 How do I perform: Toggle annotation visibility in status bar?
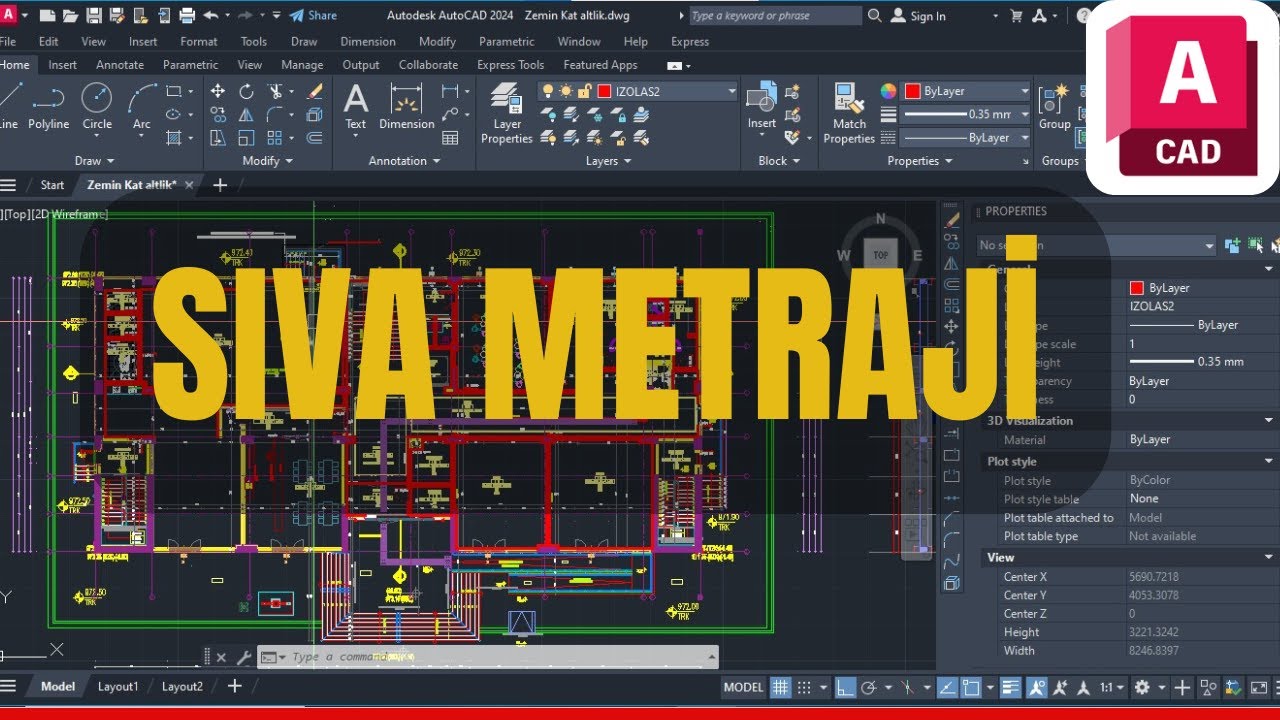pos(1036,687)
